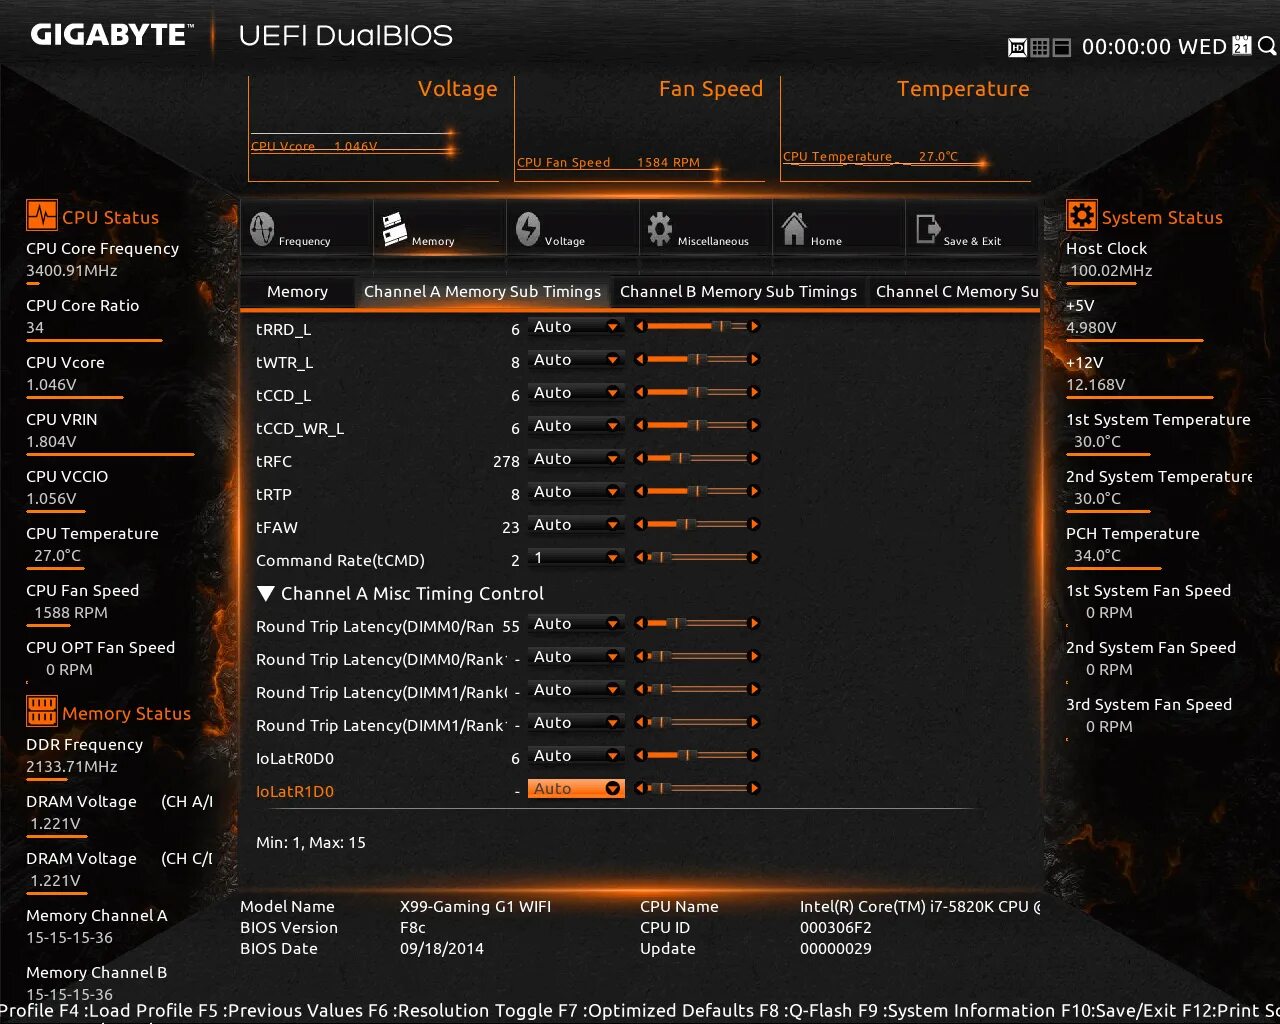Open the tRTP Auto dropdown

576,492
